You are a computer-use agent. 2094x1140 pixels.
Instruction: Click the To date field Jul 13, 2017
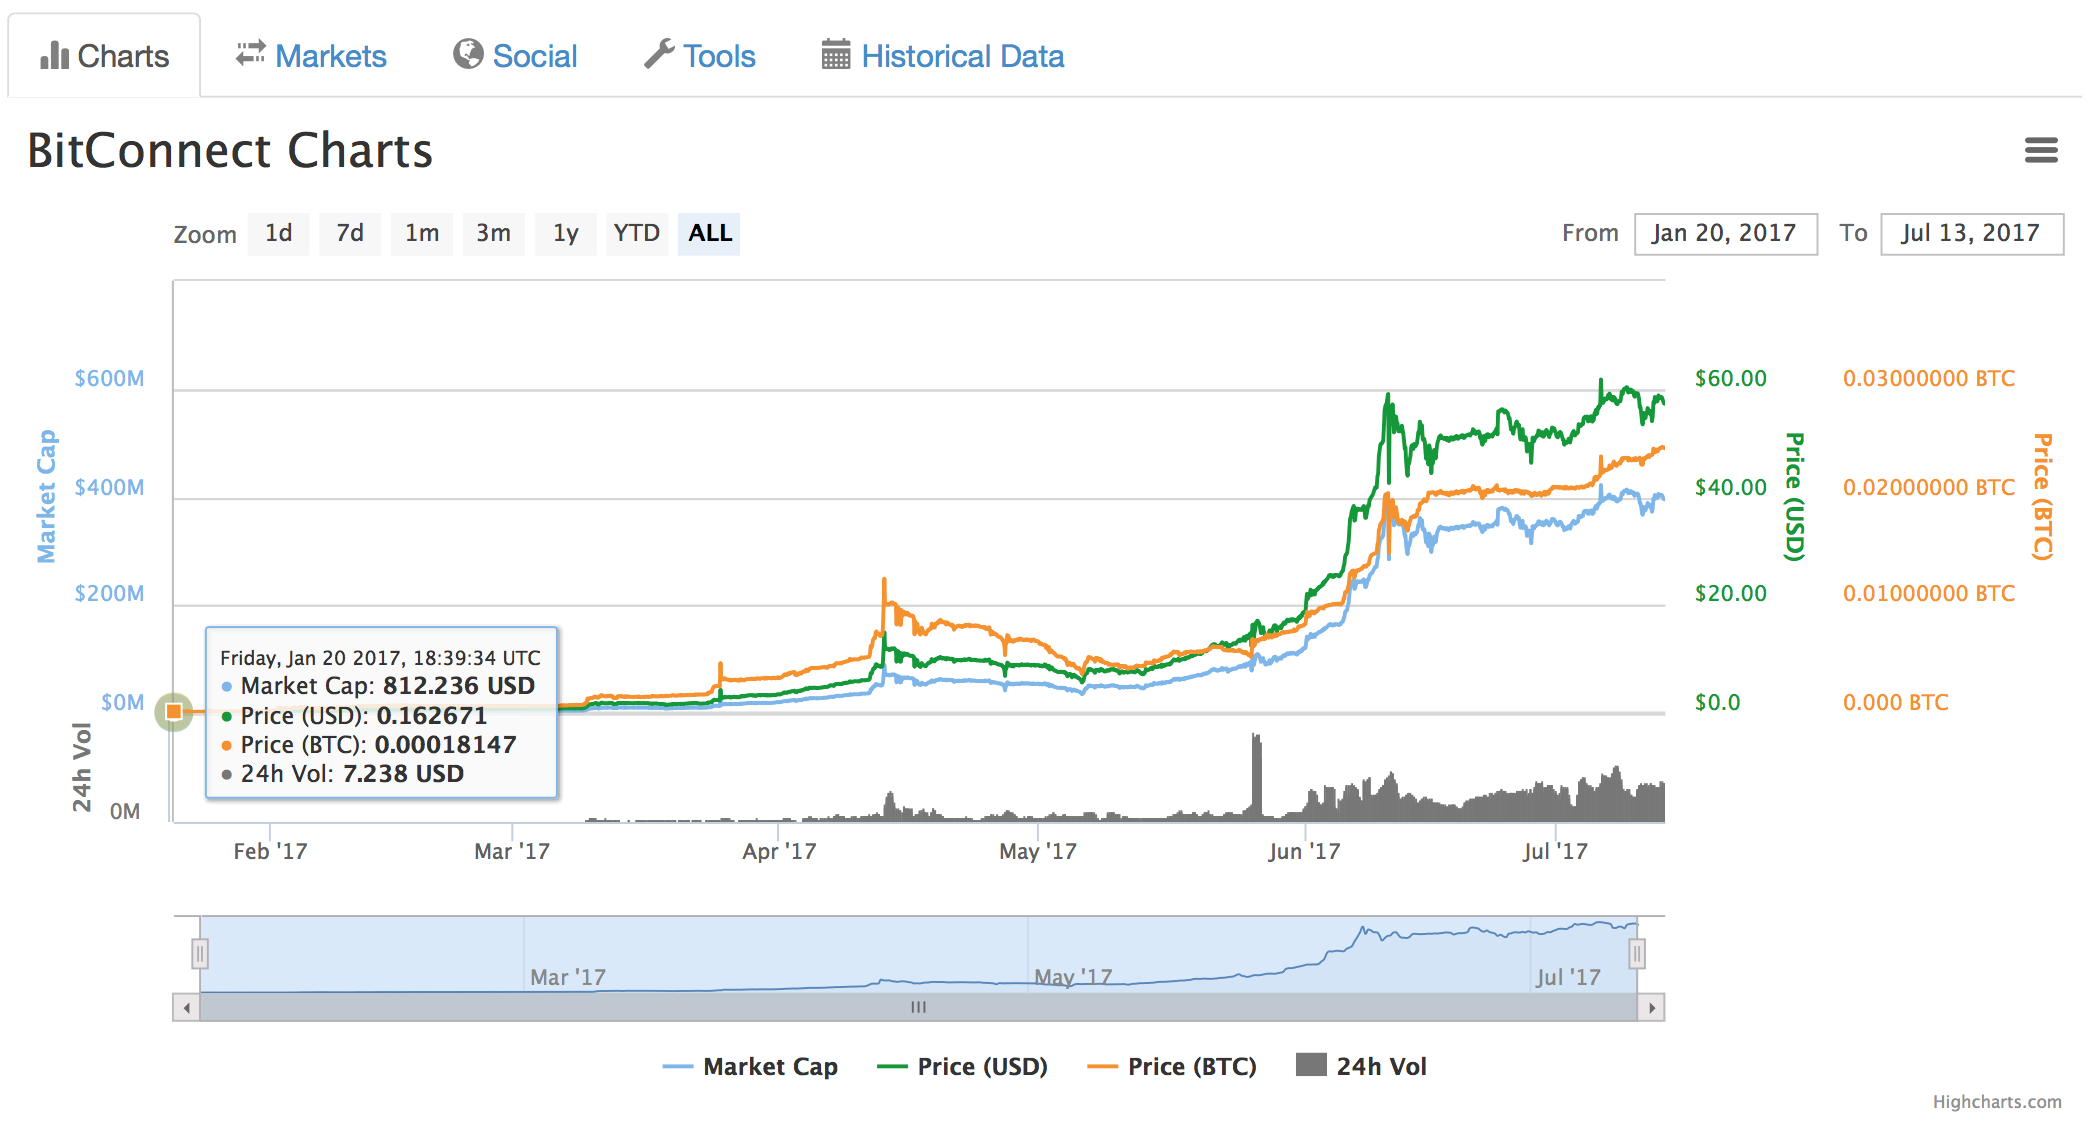(x=1971, y=234)
